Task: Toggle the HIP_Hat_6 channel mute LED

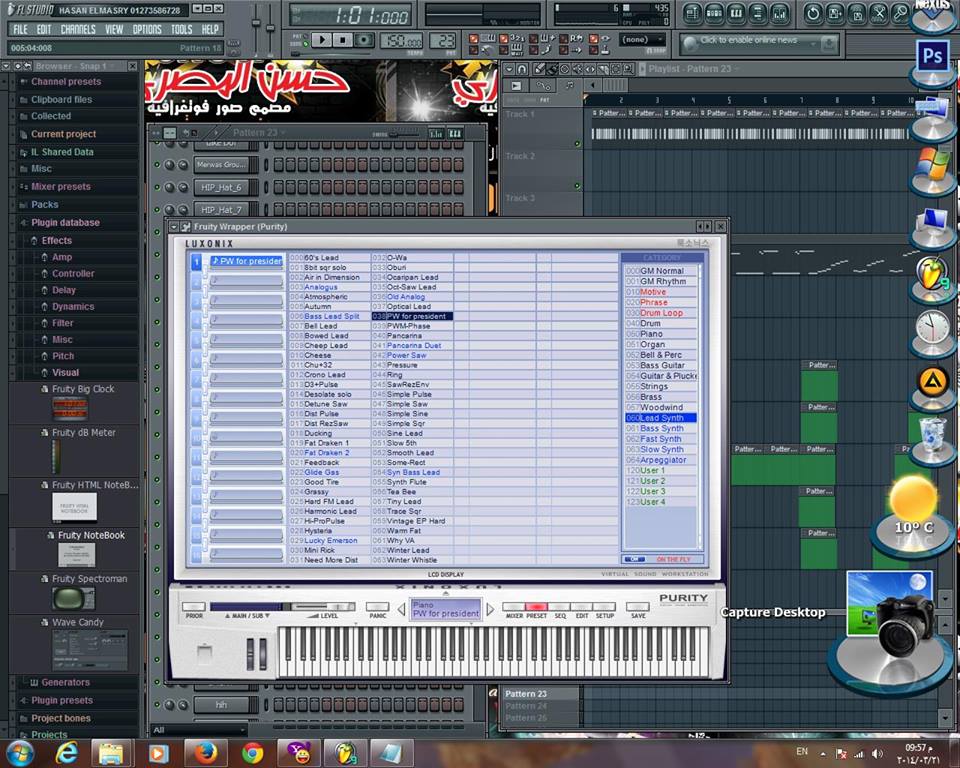Action: point(156,187)
